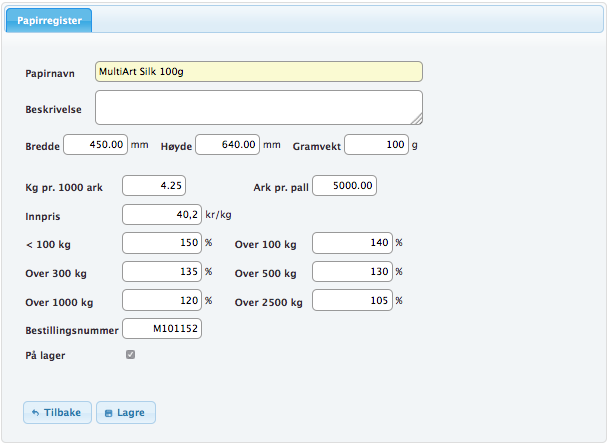Click into the Papirnavn text field

pyautogui.click(x=258, y=72)
